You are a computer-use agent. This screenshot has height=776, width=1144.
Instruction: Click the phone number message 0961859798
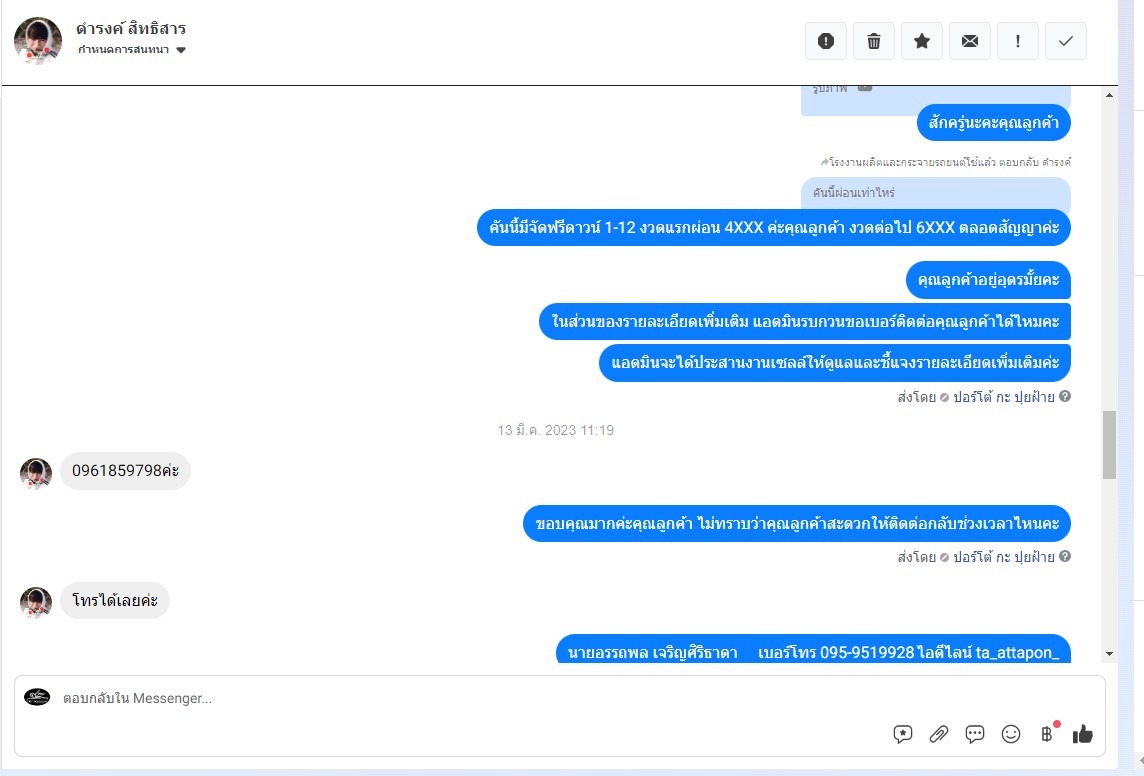[125, 470]
